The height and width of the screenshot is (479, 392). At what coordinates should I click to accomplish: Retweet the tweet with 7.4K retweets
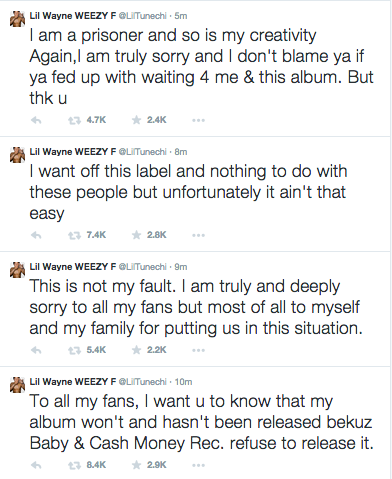point(74,235)
